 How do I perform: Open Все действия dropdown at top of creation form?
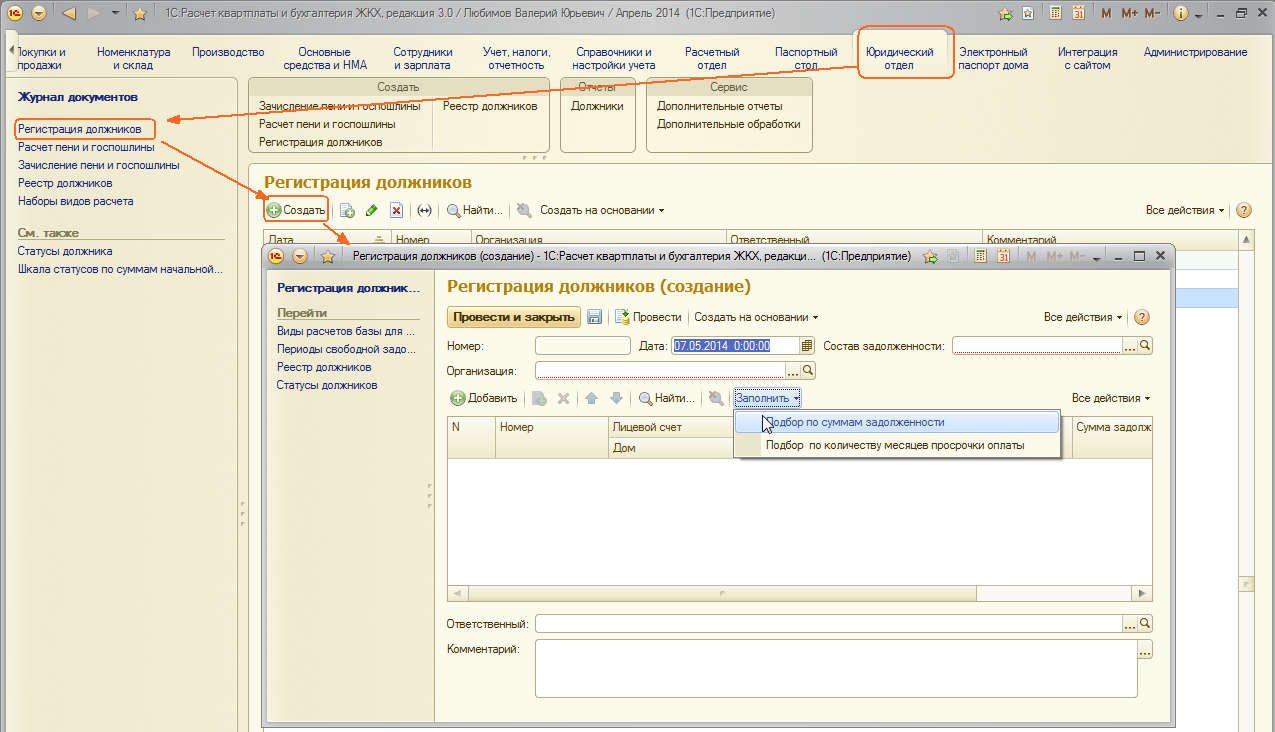[1084, 317]
